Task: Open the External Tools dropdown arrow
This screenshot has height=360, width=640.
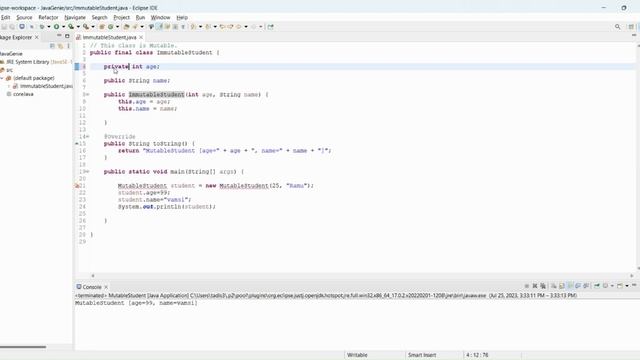Action: [93, 27]
